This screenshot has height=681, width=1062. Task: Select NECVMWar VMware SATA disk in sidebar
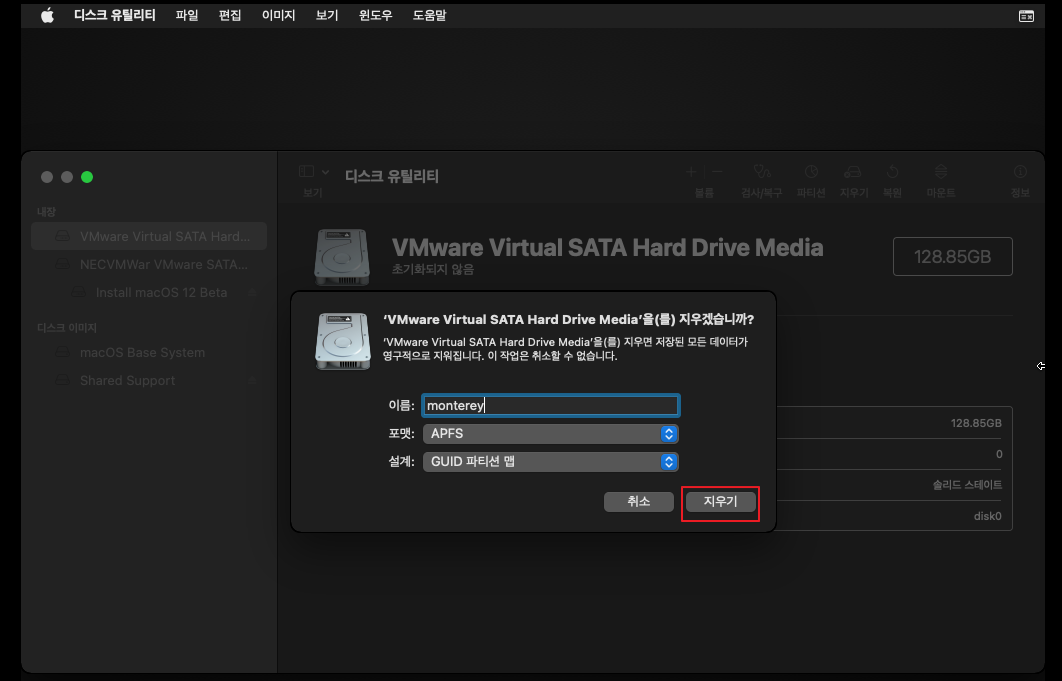(149, 264)
